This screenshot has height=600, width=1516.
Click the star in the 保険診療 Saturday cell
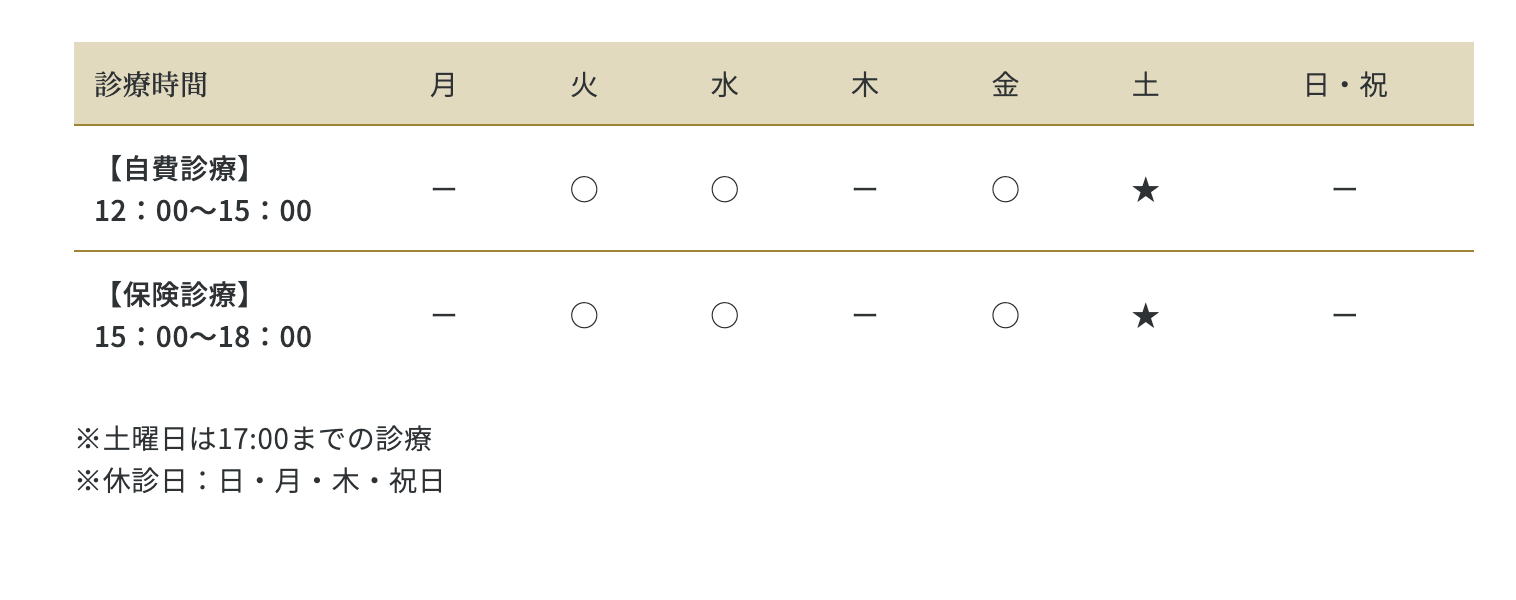coord(1145,315)
